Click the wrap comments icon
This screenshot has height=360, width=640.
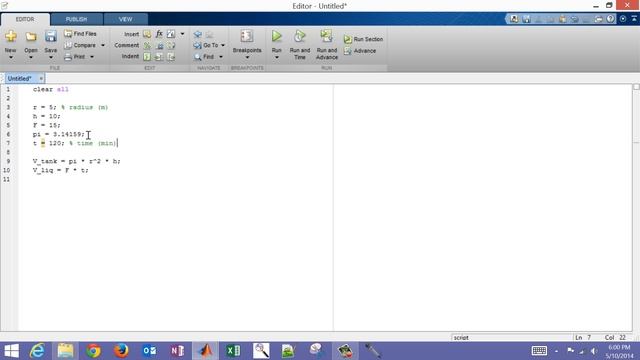click(171, 46)
